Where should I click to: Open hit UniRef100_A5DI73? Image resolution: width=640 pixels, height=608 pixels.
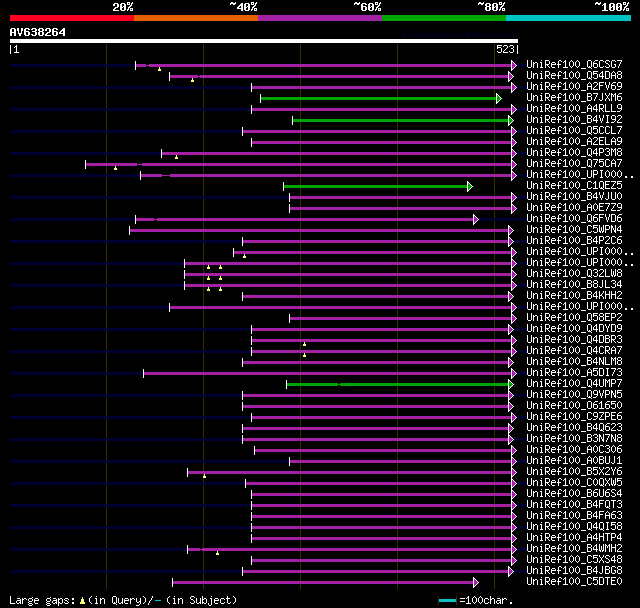click(574, 373)
